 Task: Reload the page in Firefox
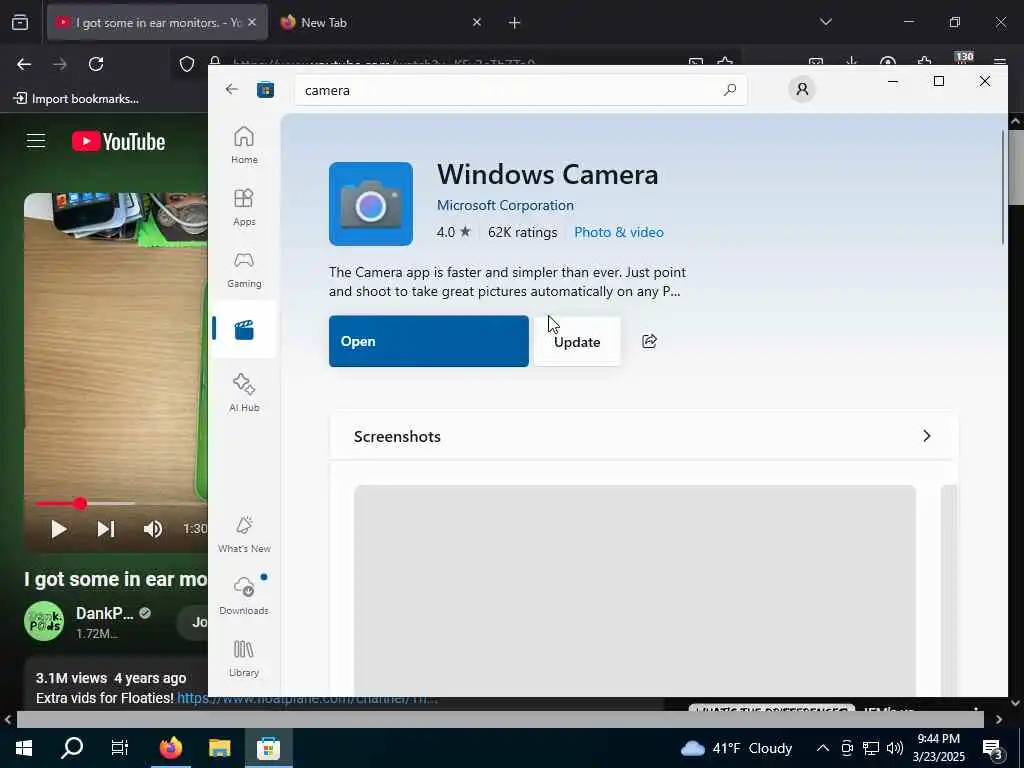pos(96,64)
